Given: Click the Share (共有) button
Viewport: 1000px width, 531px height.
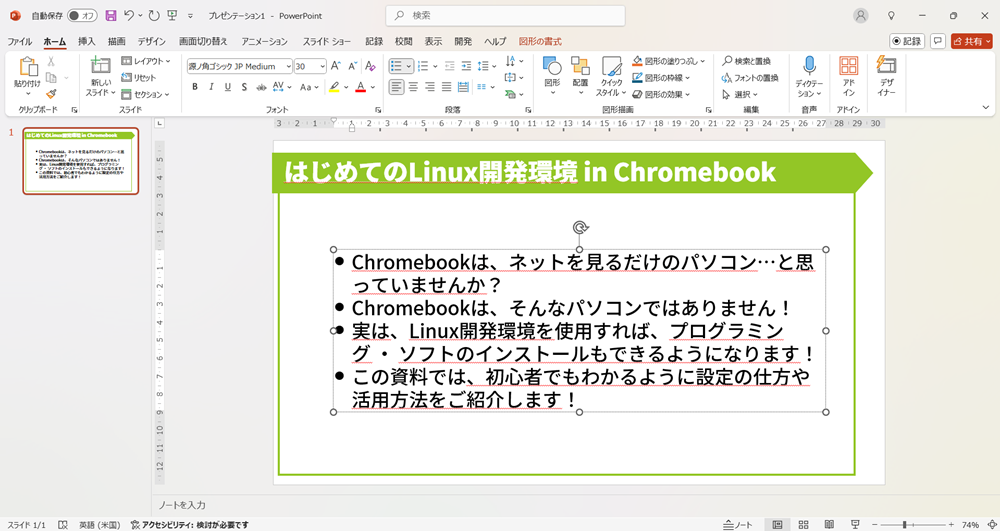Looking at the screenshot, I should (972, 41).
